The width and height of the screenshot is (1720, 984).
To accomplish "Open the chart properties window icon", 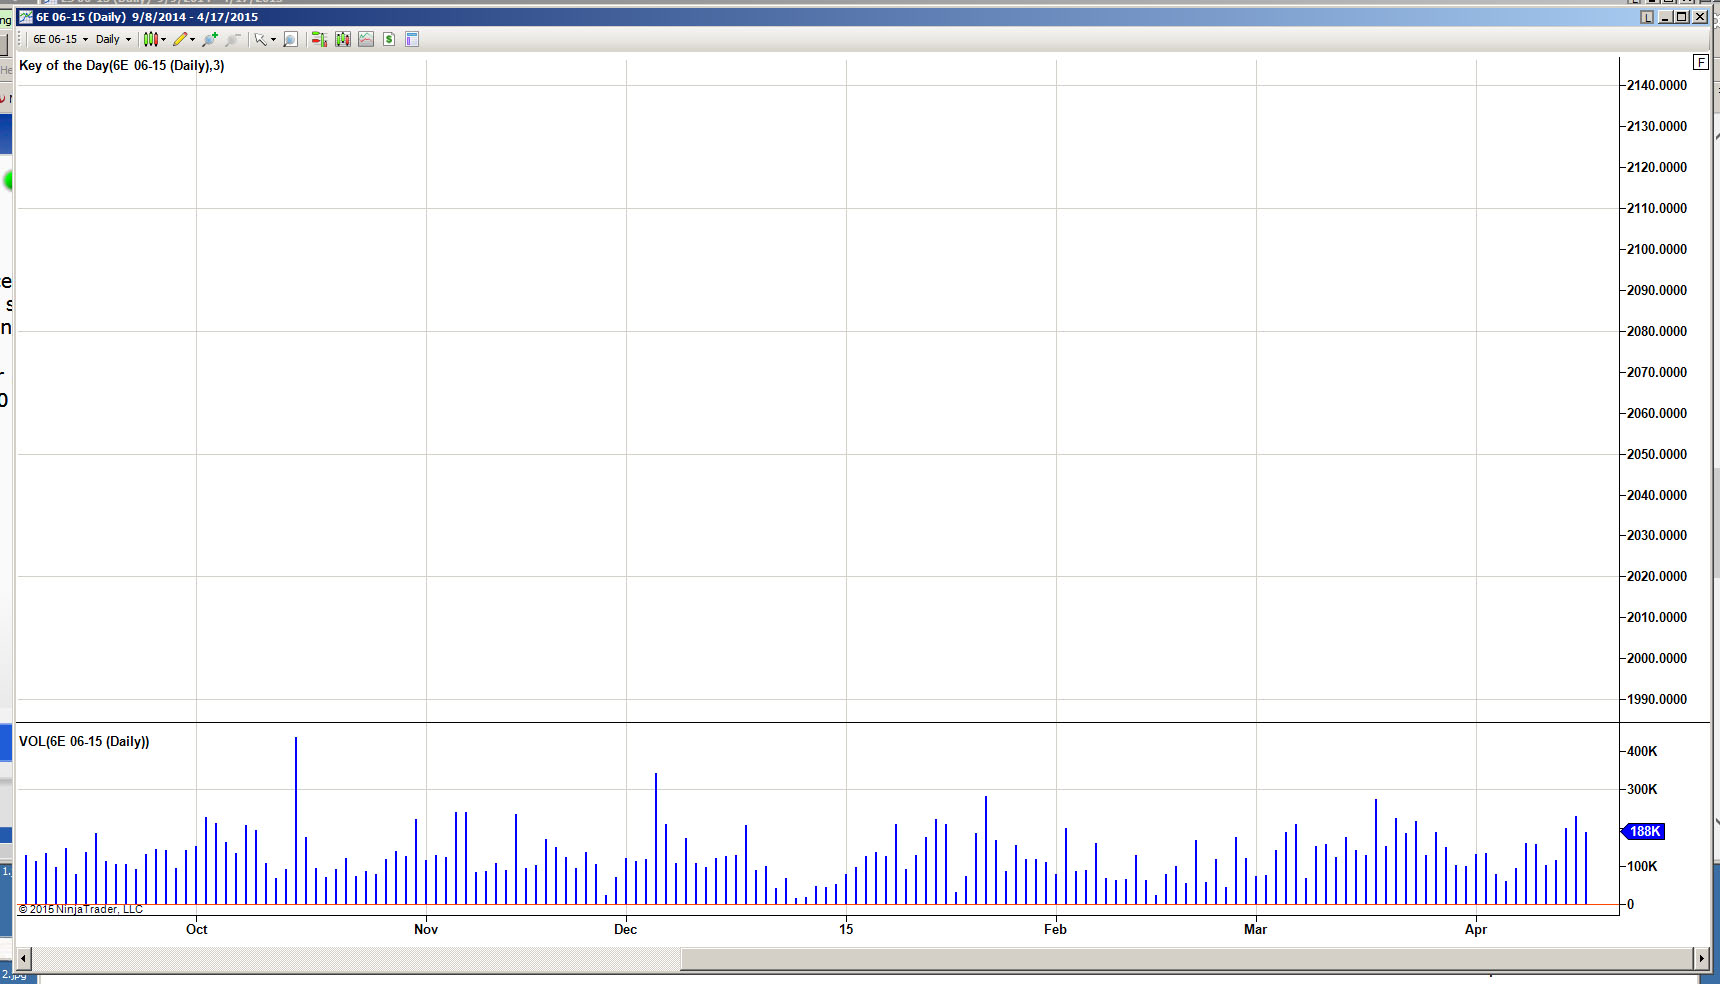I will (x=412, y=39).
